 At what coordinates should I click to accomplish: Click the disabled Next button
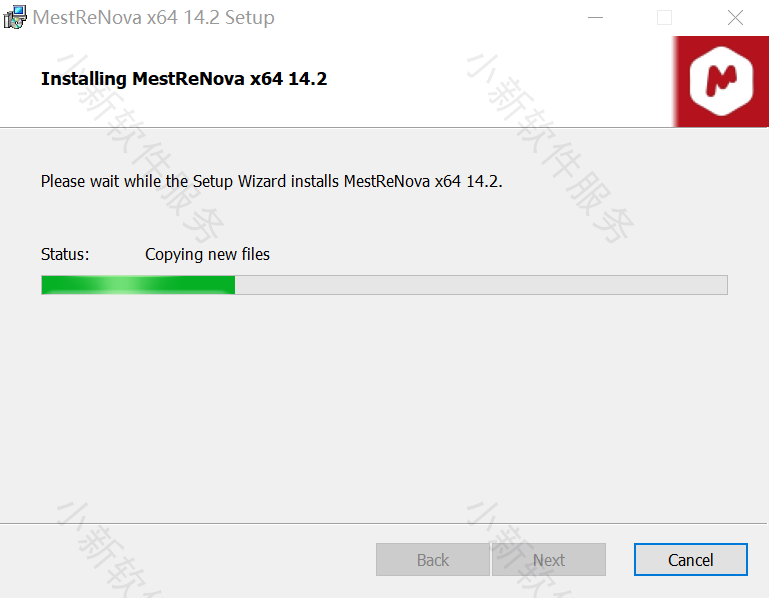point(549,559)
